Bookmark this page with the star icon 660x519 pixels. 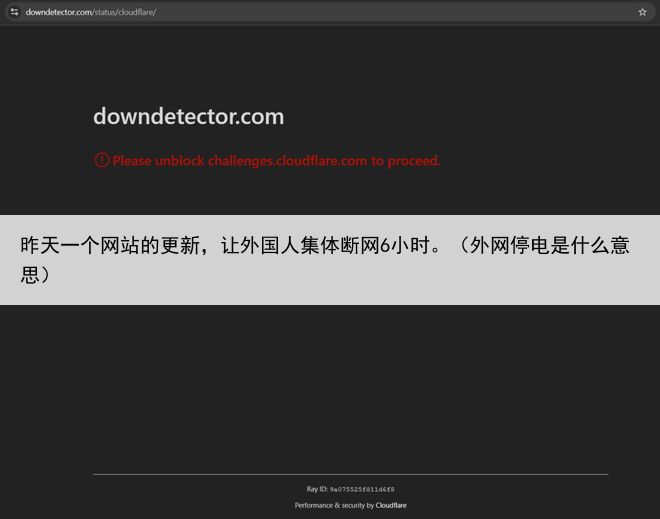(x=642, y=12)
